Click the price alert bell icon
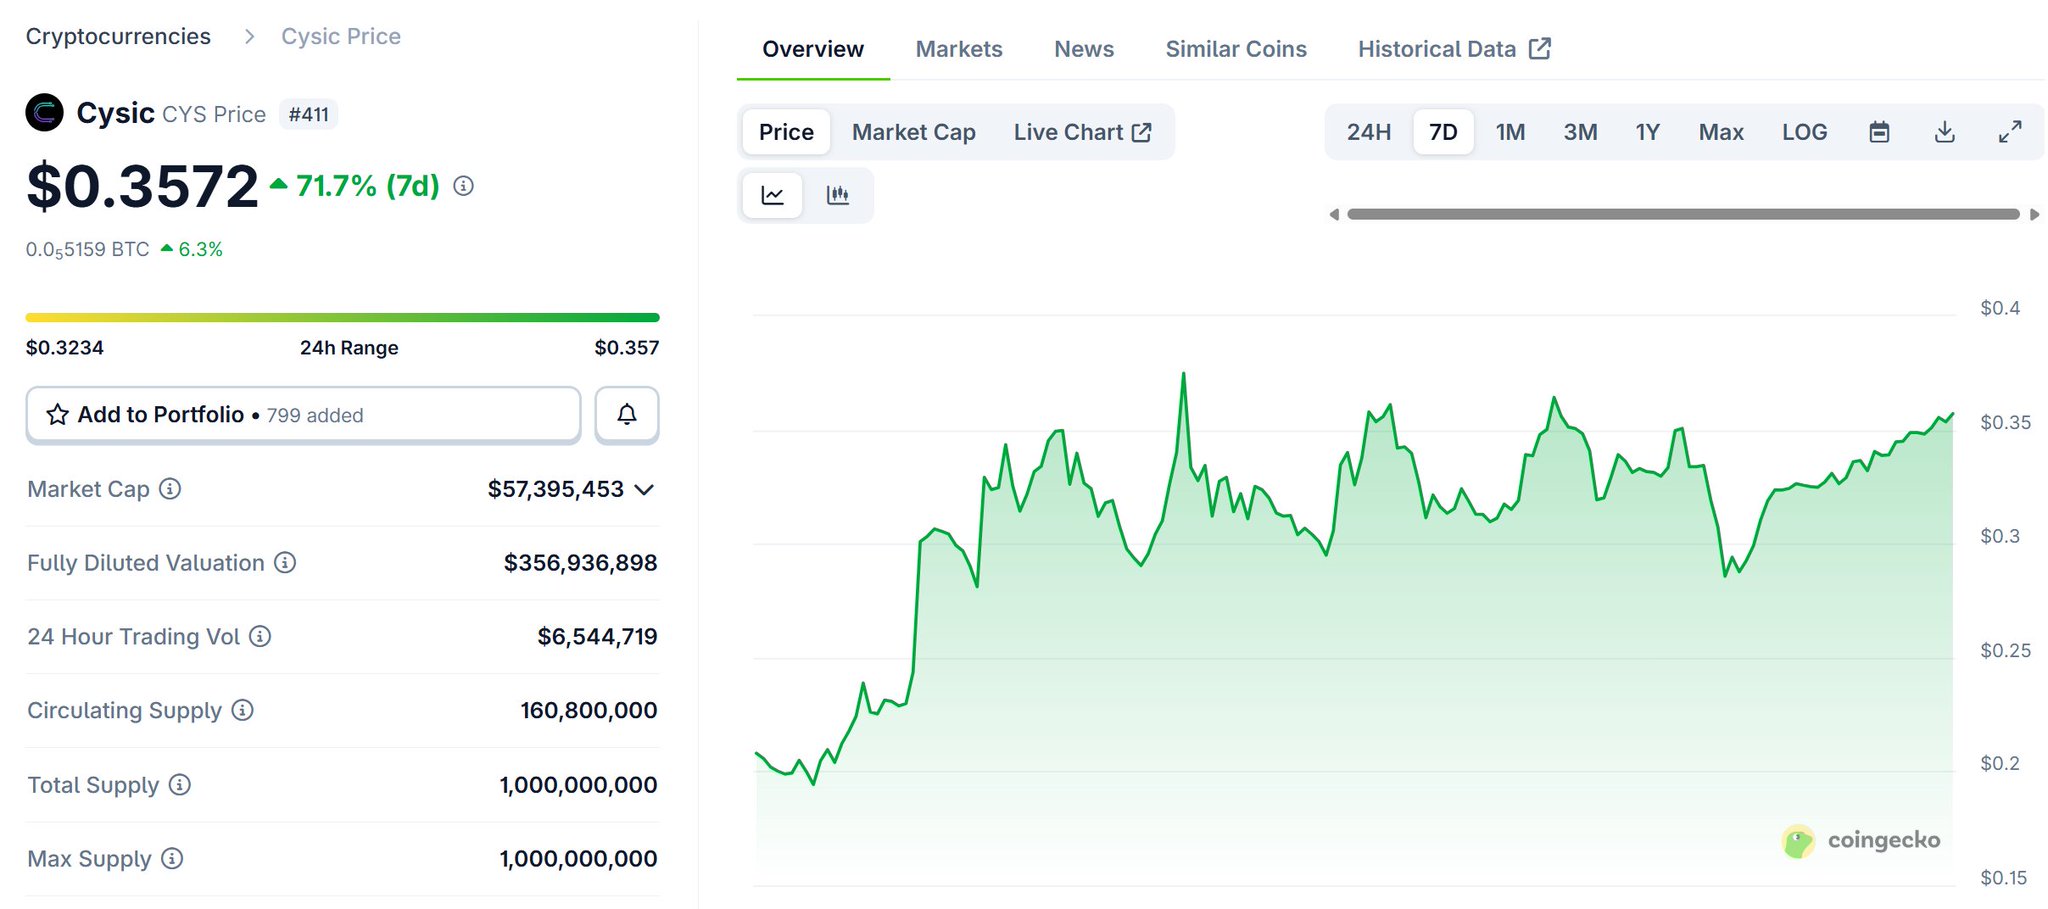This screenshot has width=2048, height=909. [627, 415]
